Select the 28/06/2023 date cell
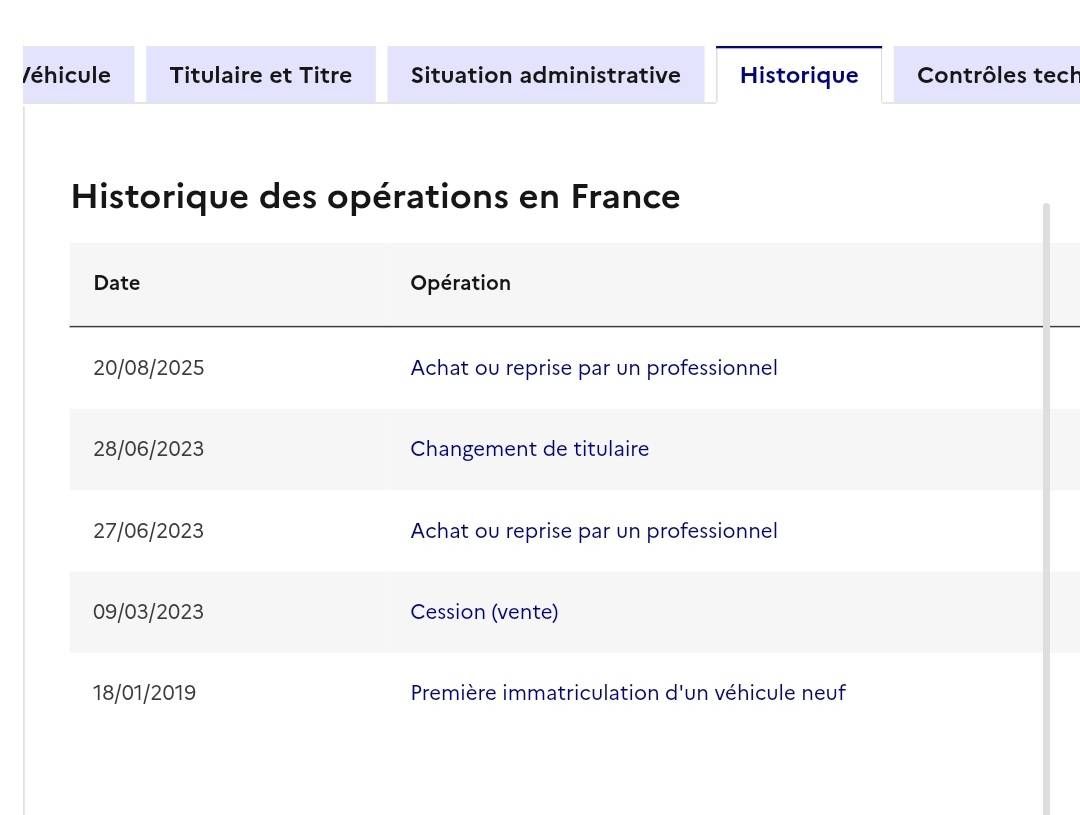The width and height of the screenshot is (1080, 815). [x=149, y=448]
